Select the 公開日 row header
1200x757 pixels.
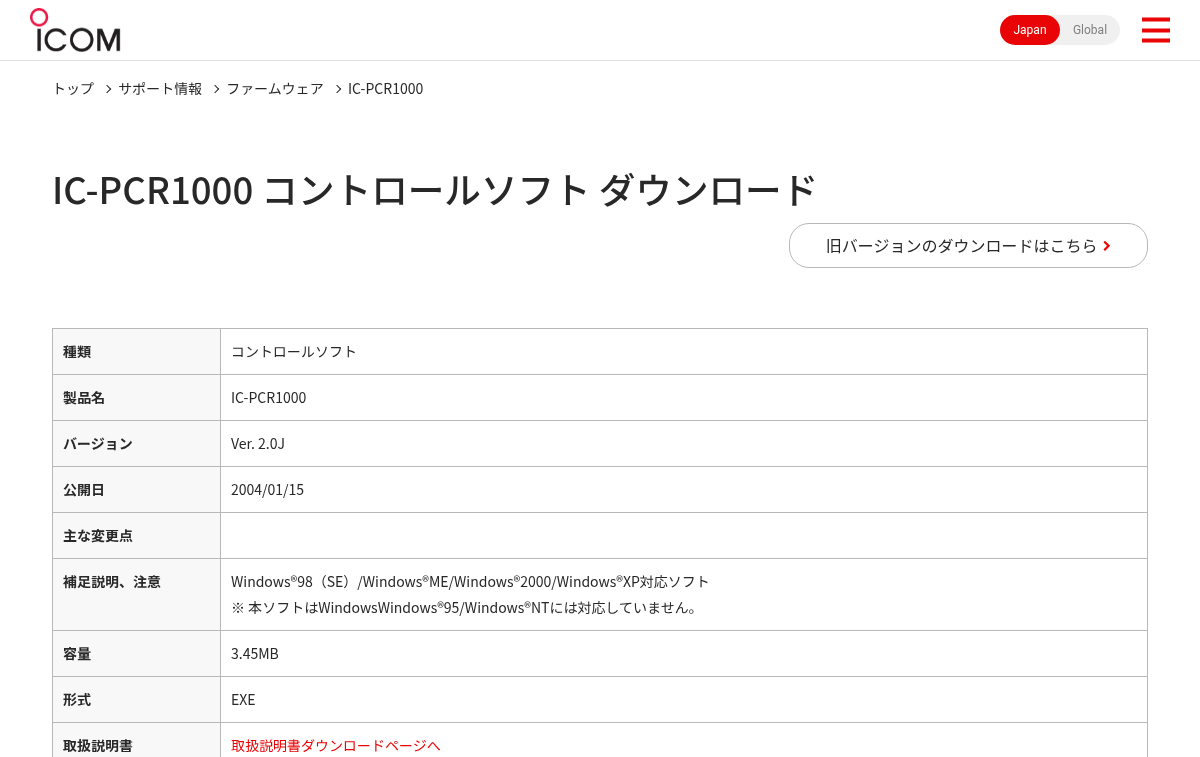coord(136,489)
